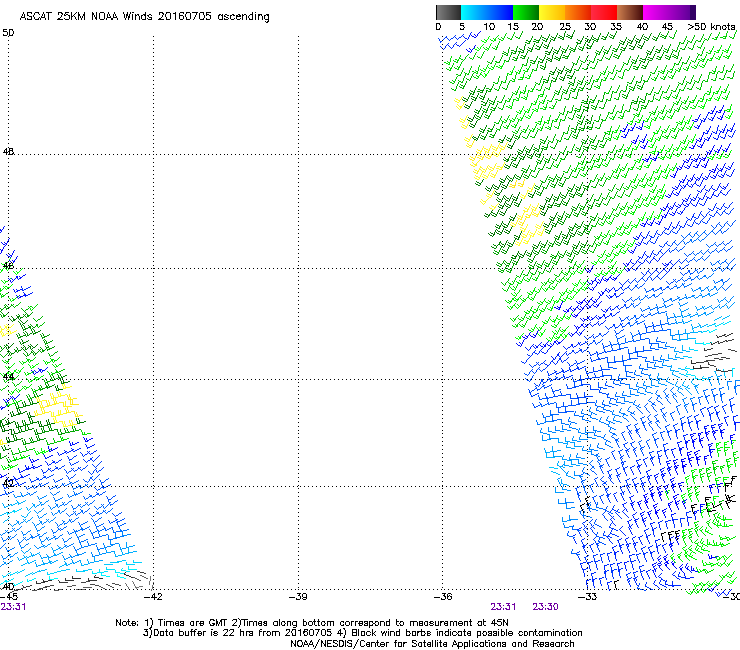Click the '25' label under the color bar
Viewport: 740px width, 650px height.
[x=565, y=27]
